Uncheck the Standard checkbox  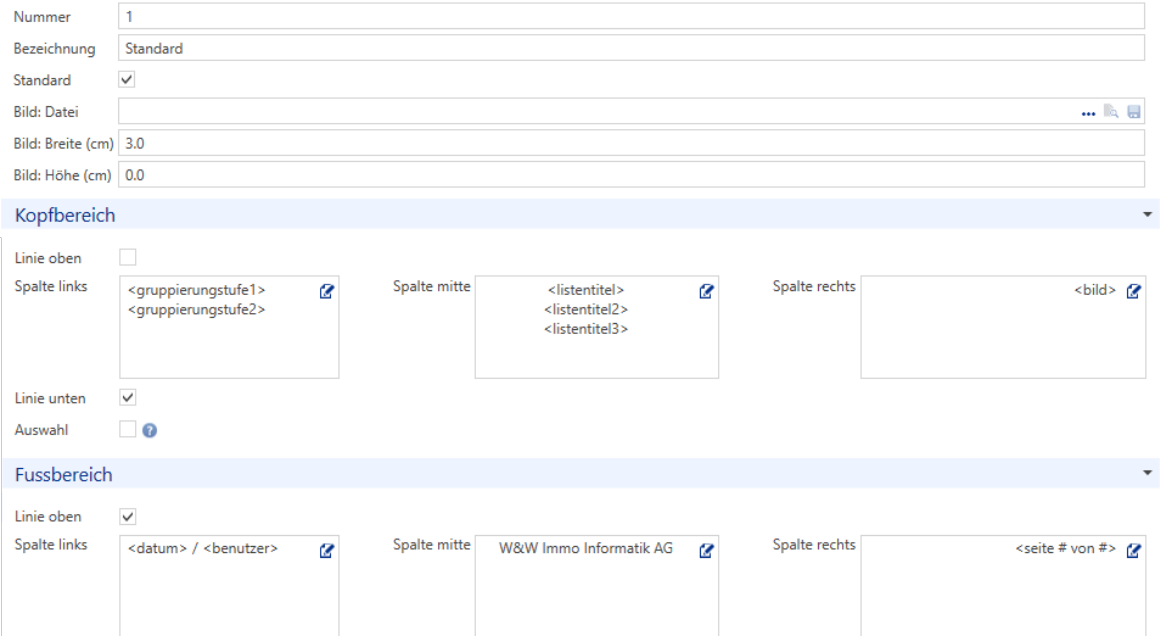(x=127, y=80)
